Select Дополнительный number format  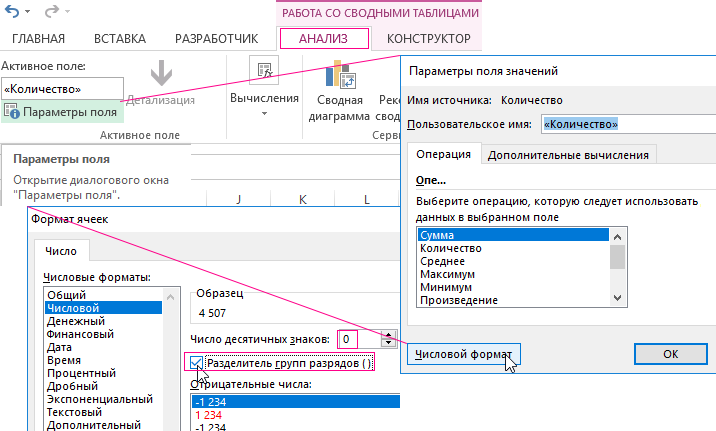click(x=104, y=425)
